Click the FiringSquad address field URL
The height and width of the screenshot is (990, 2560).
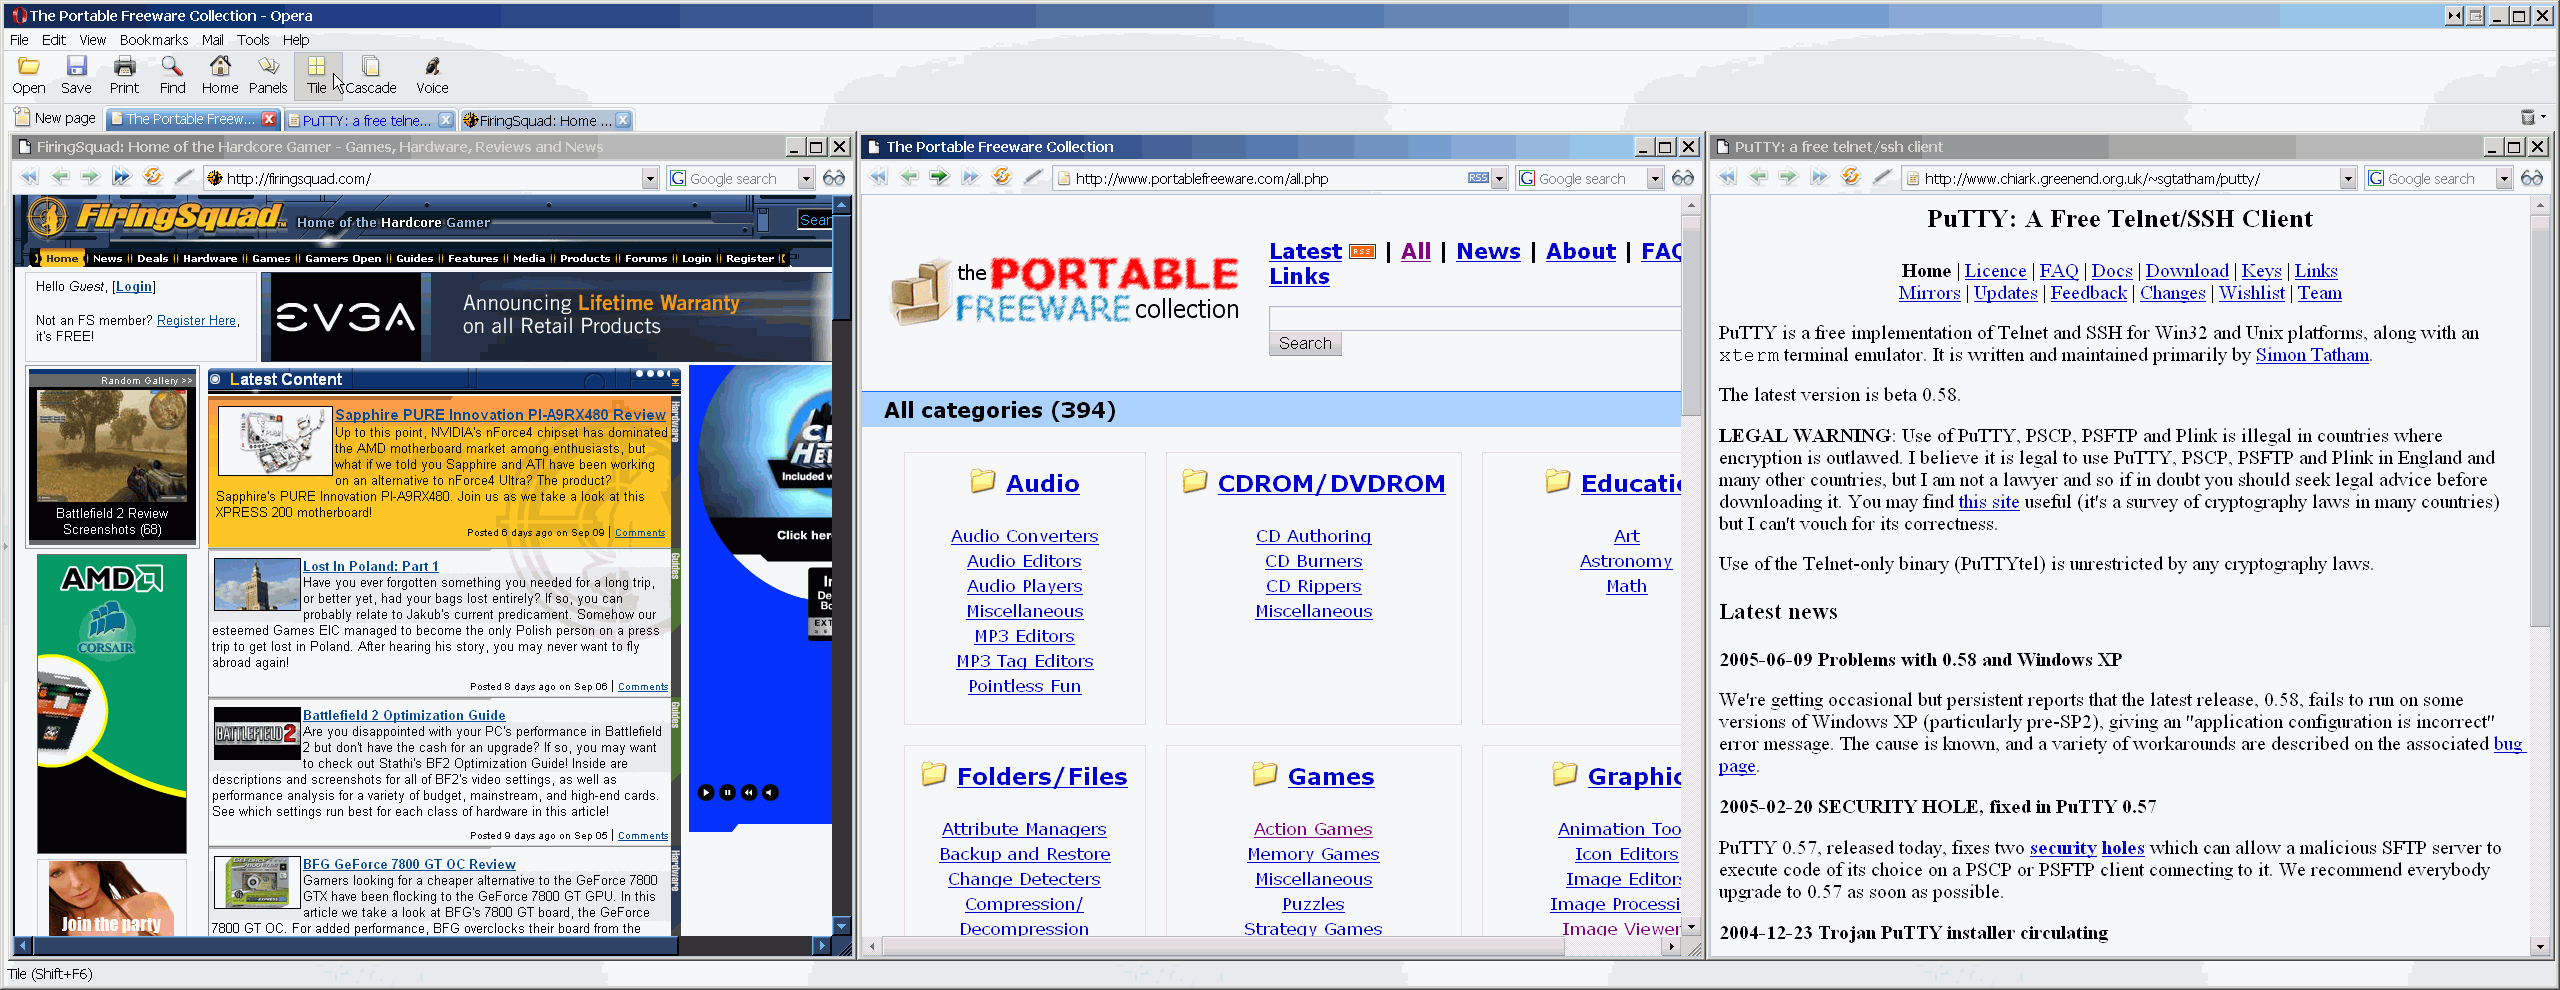[299, 179]
